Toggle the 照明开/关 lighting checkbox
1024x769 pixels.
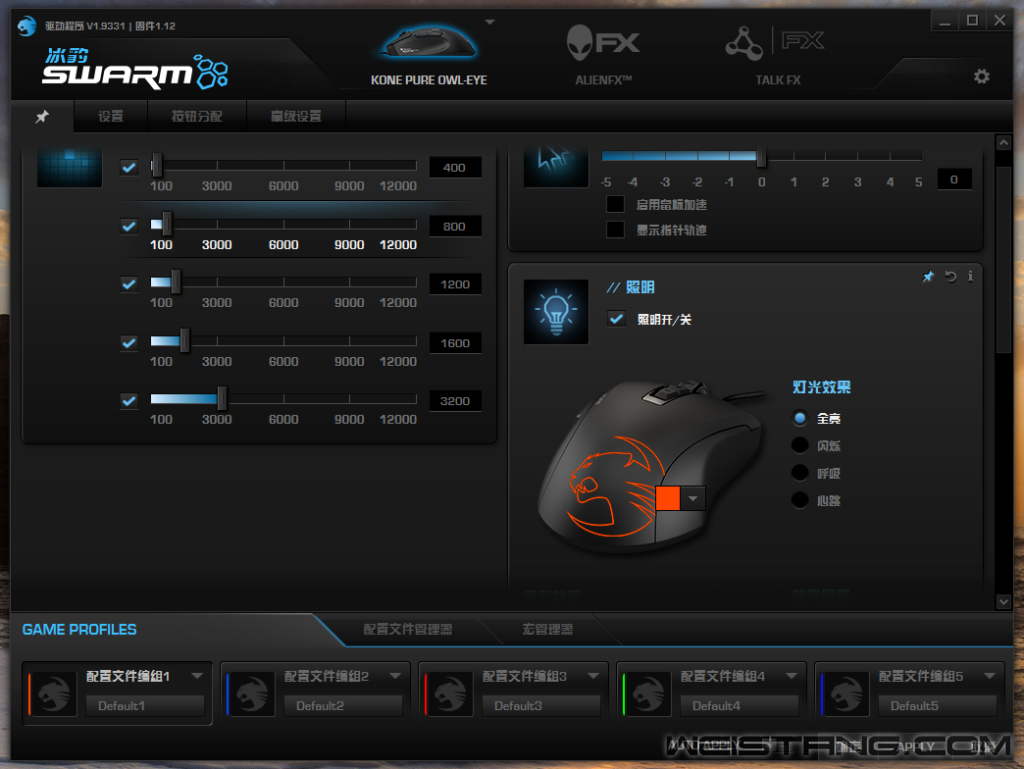coord(616,319)
